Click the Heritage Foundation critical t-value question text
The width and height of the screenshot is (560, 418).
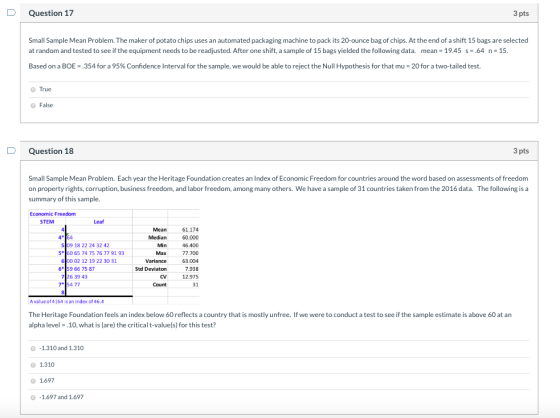point(270,320)
